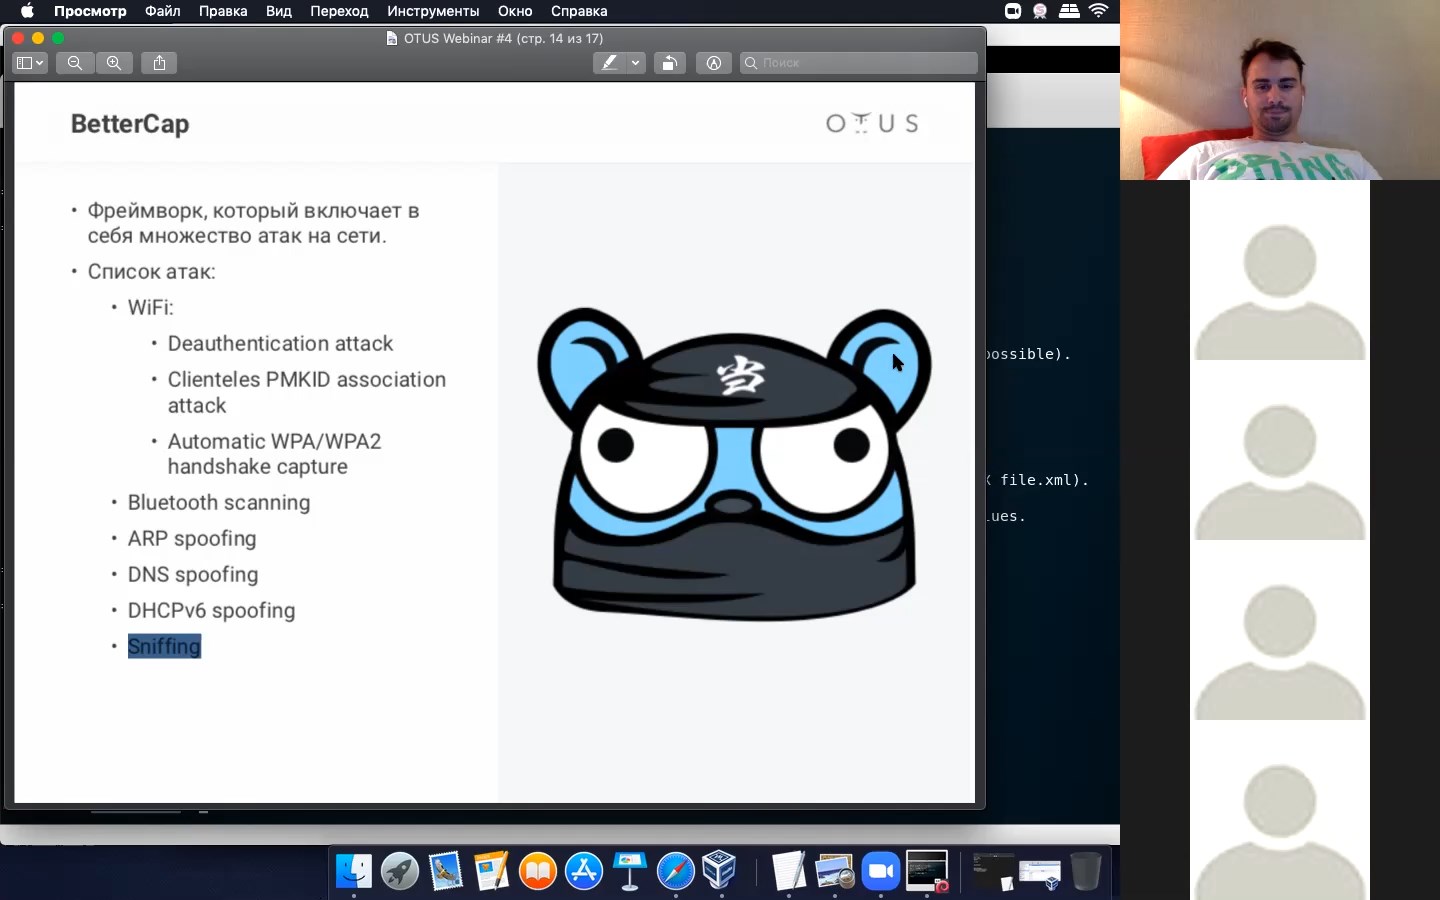This screenshot has width=1440, height=900.
Task: Open Mail app from the Dock
Action: pos(445,871)
